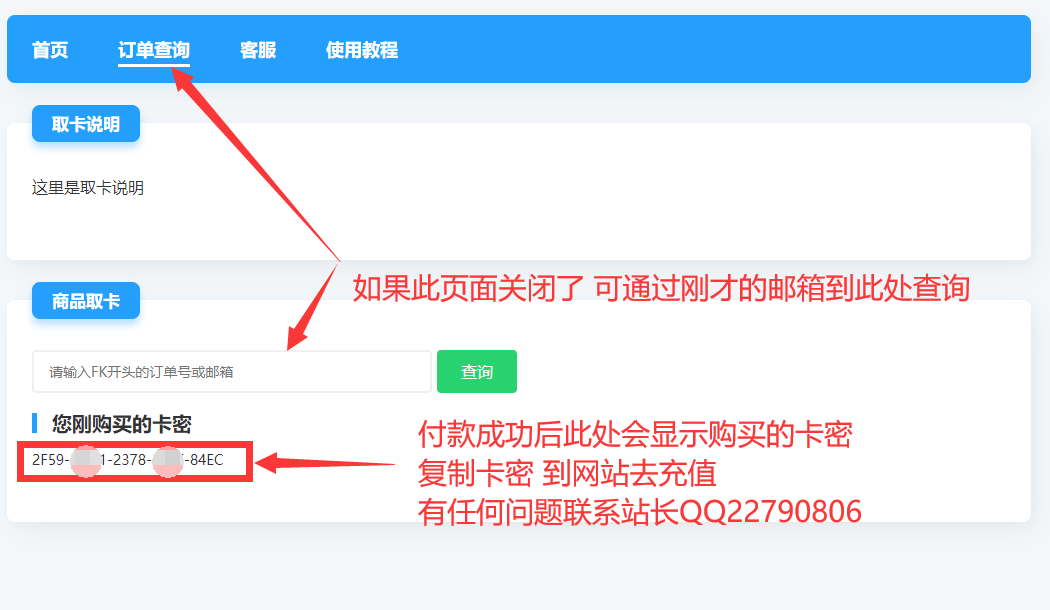
Task: Click the 复制卡密 到网站去充值 note
Action: 567,473
